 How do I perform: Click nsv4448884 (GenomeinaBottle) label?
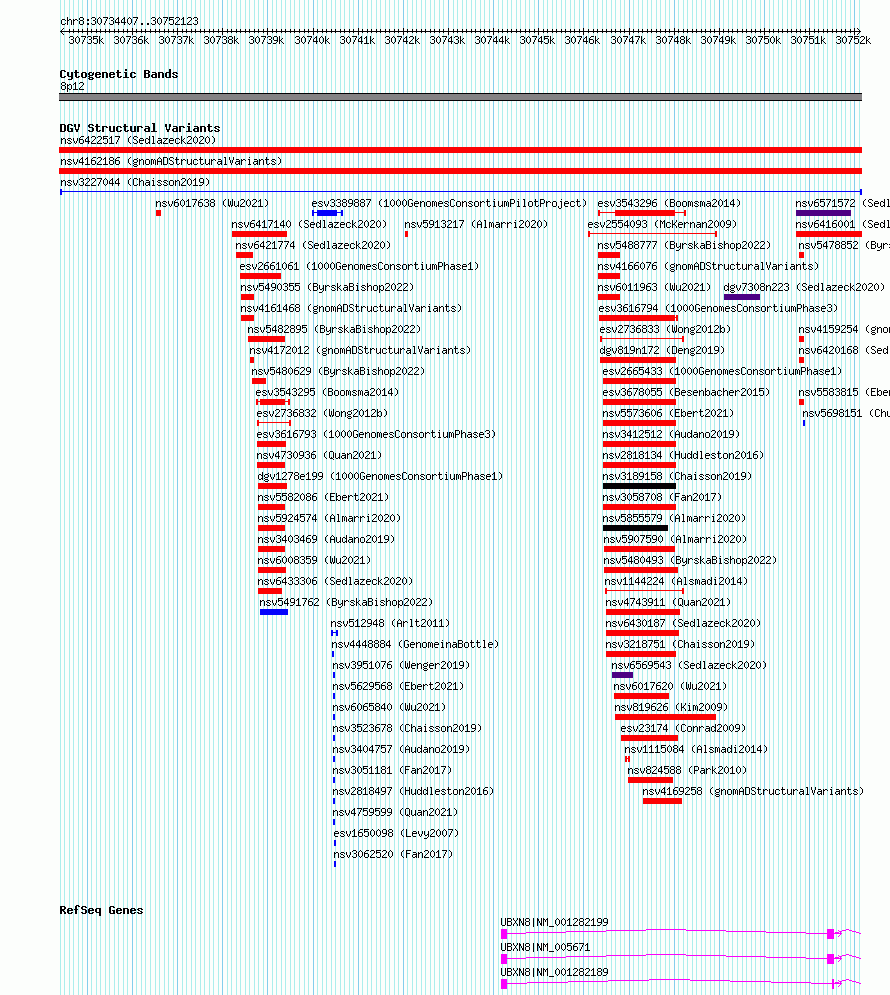coord(415,643)
